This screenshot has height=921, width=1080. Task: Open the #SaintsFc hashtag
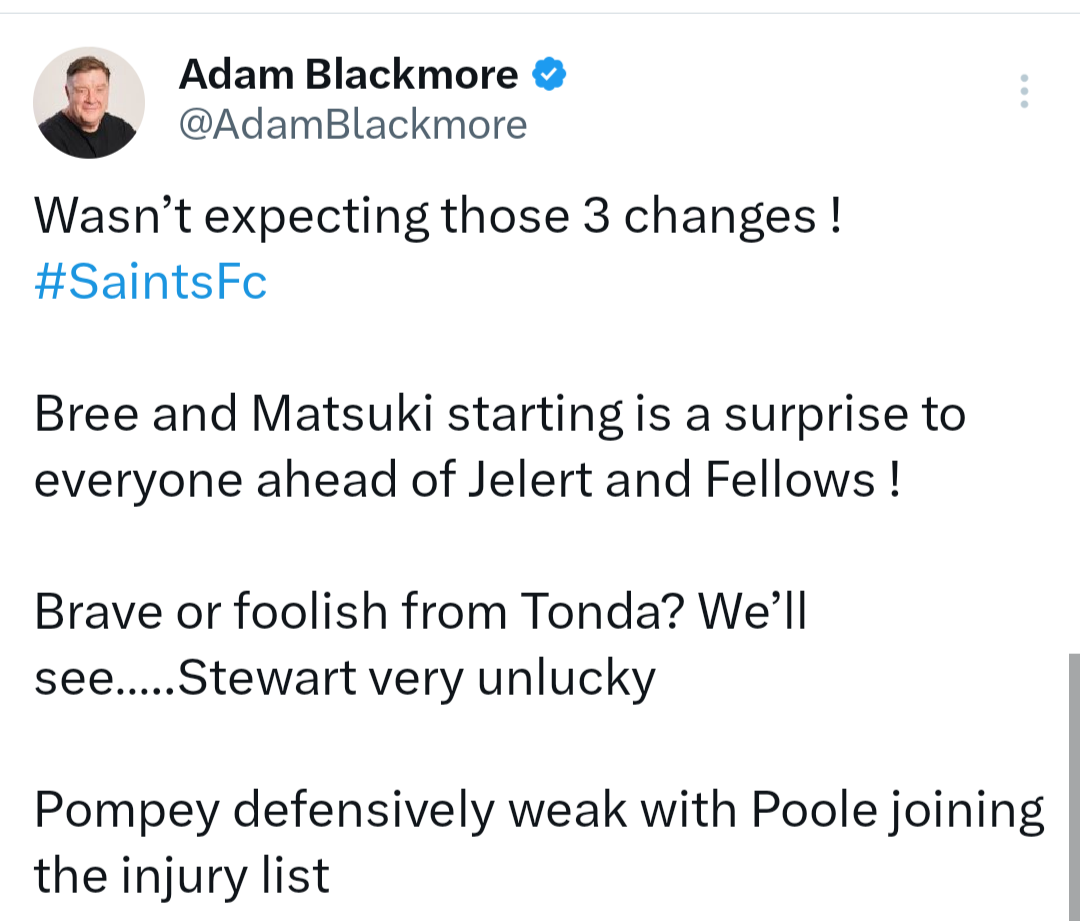pyautogui.click(x=150, y=282)
